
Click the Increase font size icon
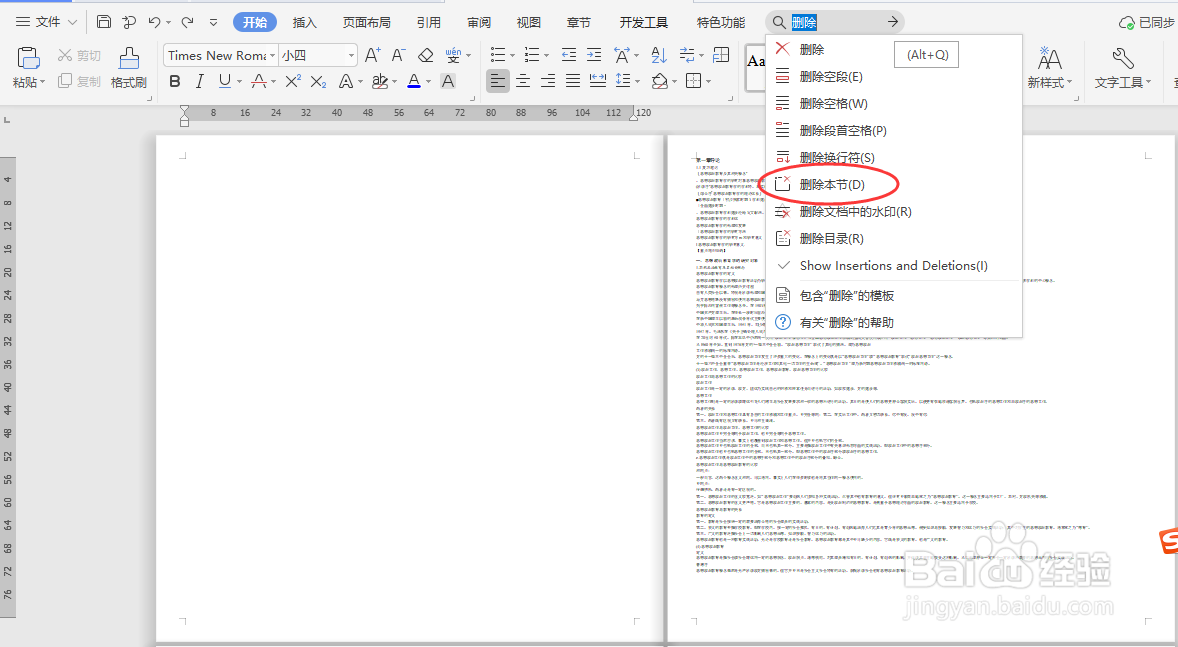pos(373,55)
